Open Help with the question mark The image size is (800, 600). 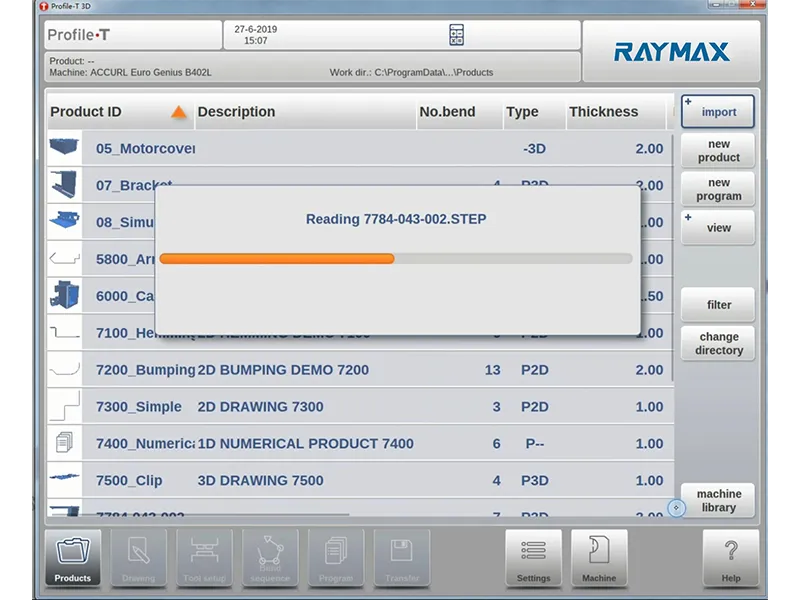731,558
